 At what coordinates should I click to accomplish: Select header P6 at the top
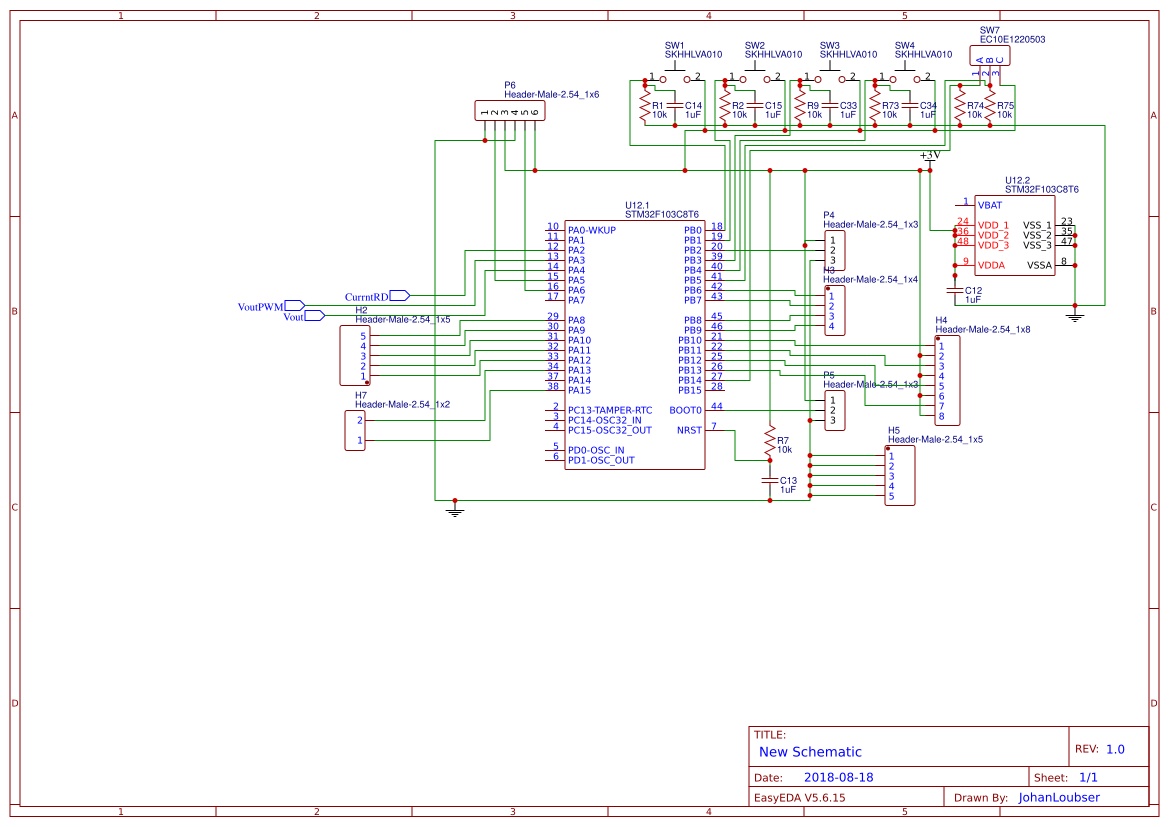[510, 110]
